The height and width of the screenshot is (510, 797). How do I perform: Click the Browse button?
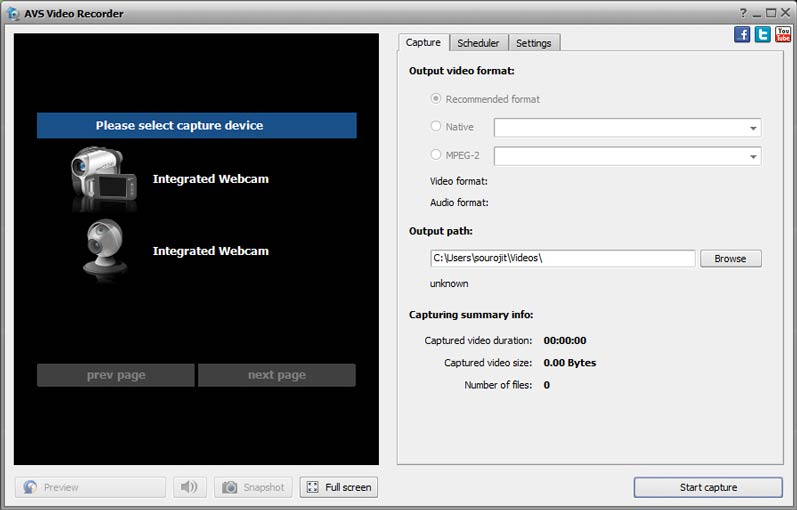(x=730, y=258)
